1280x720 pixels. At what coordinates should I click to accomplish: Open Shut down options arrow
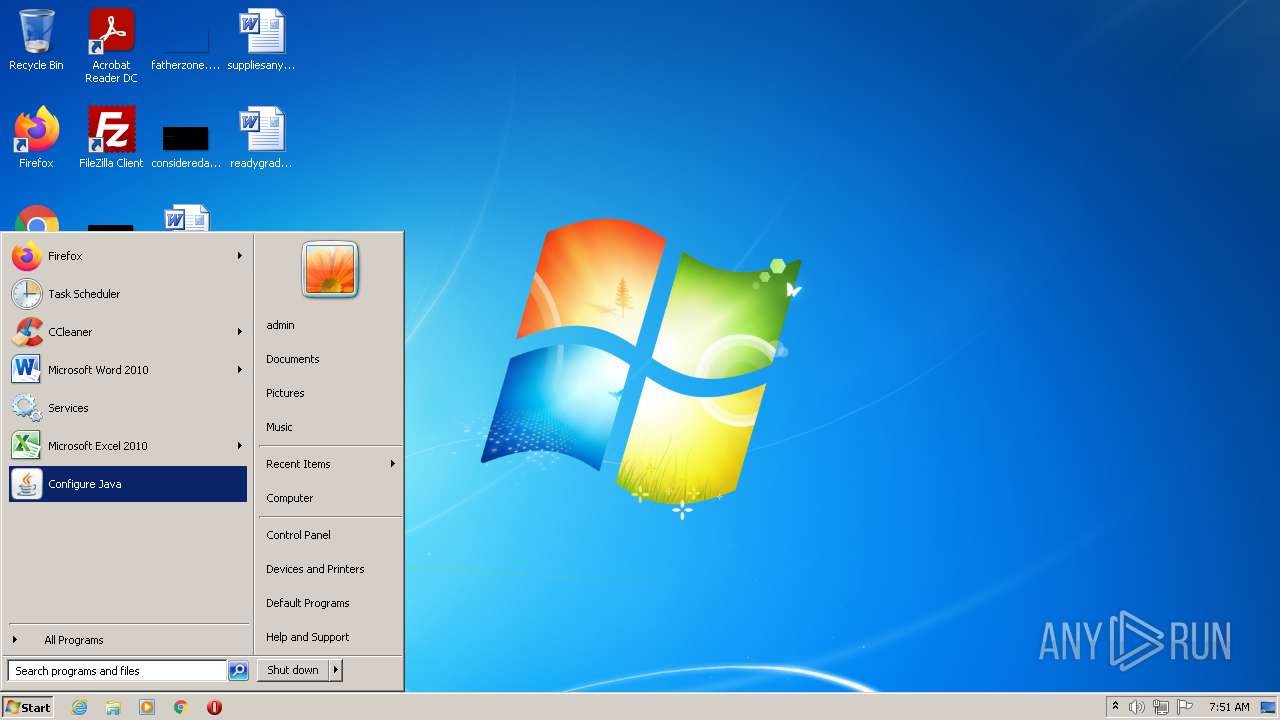pyautogui.click(x=336, y=670)
